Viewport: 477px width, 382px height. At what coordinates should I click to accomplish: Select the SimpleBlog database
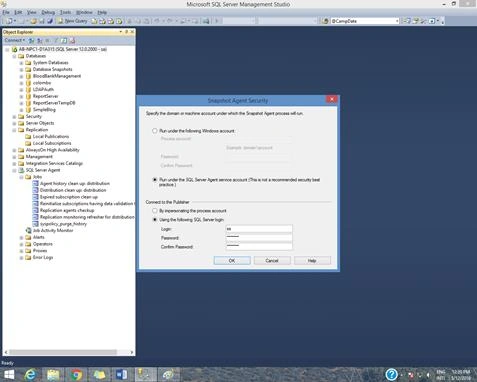click(x=44, y=109)
